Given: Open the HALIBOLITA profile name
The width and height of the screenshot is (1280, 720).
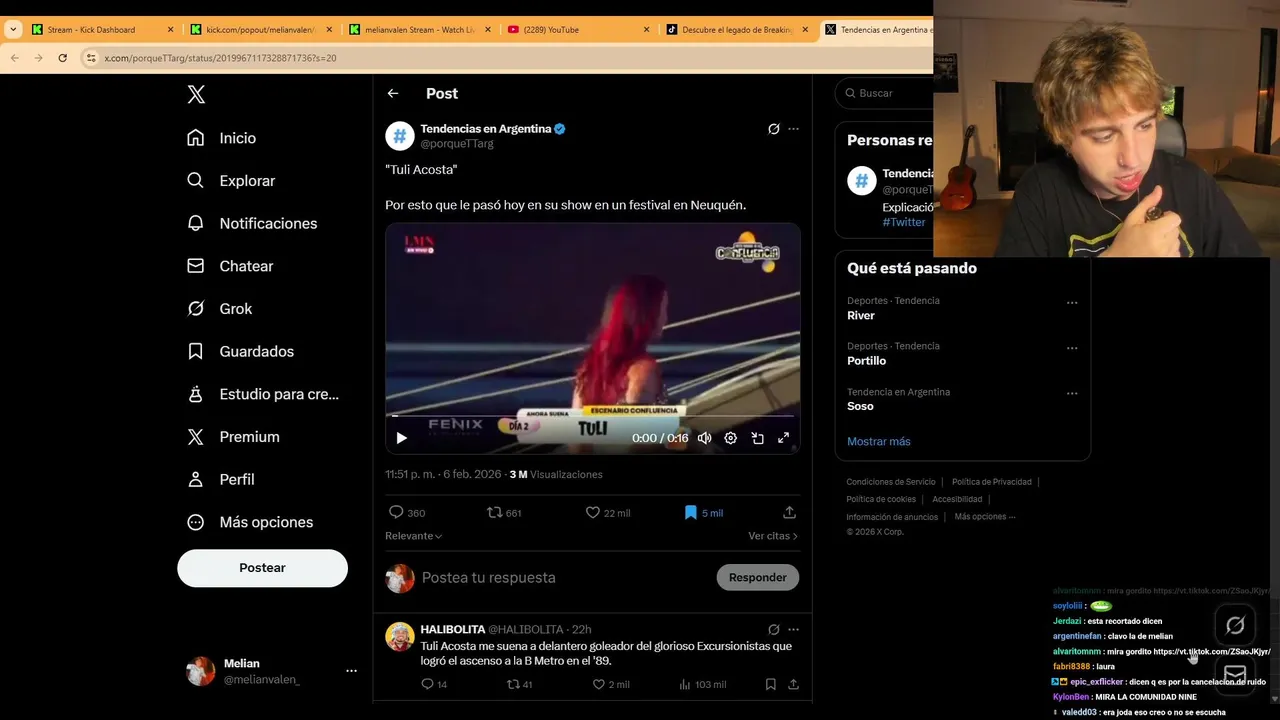Looking at the screenshot, I should tap(453, 630).
